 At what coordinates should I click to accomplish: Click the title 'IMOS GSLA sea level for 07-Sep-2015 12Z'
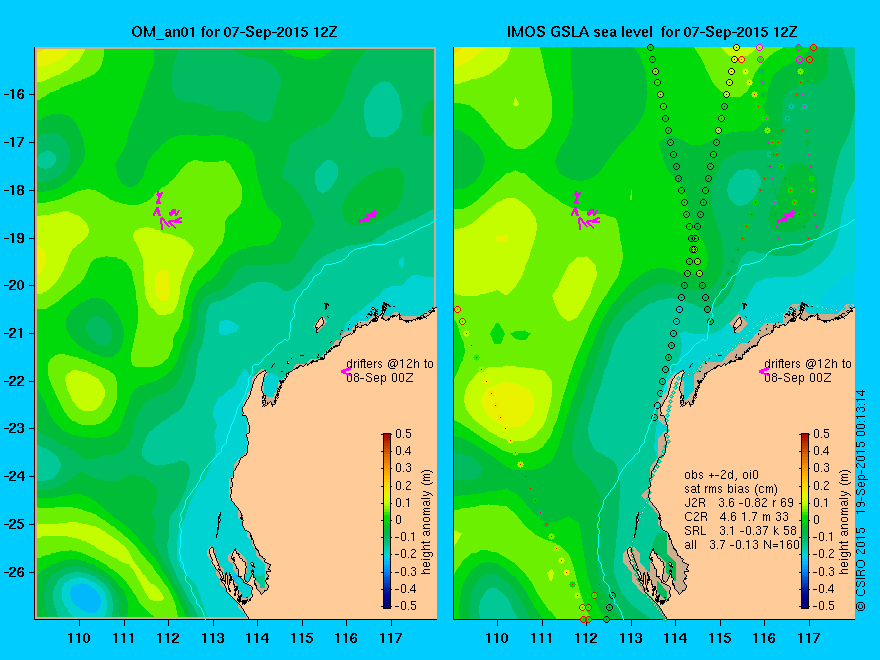652,32
